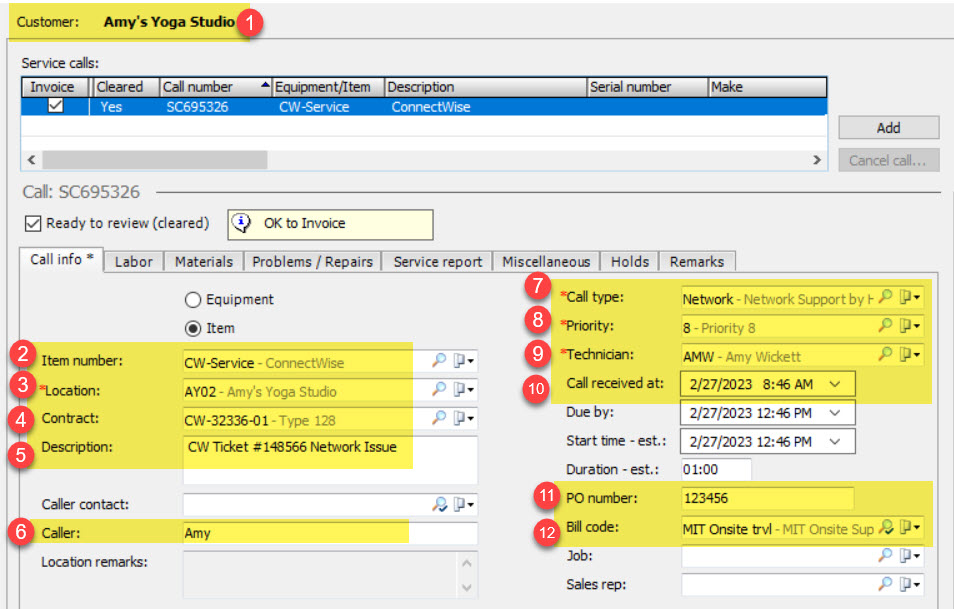Open Call type document dropdown

[x=910, y=297]
